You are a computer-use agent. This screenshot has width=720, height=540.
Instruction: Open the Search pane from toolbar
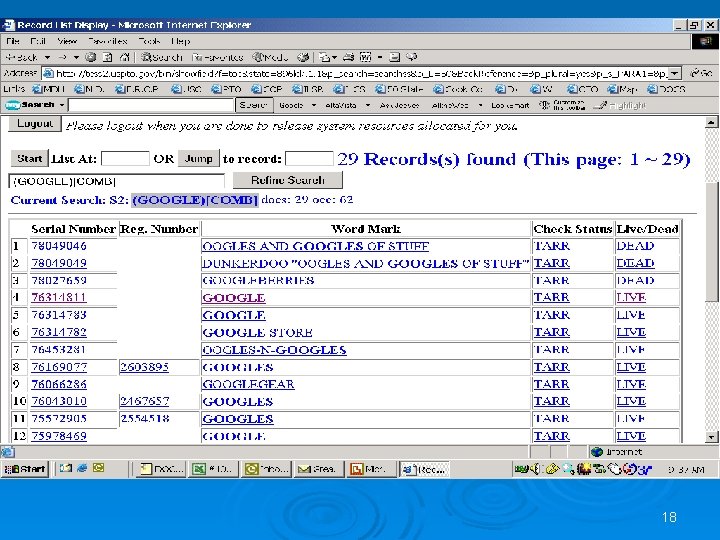162,57
